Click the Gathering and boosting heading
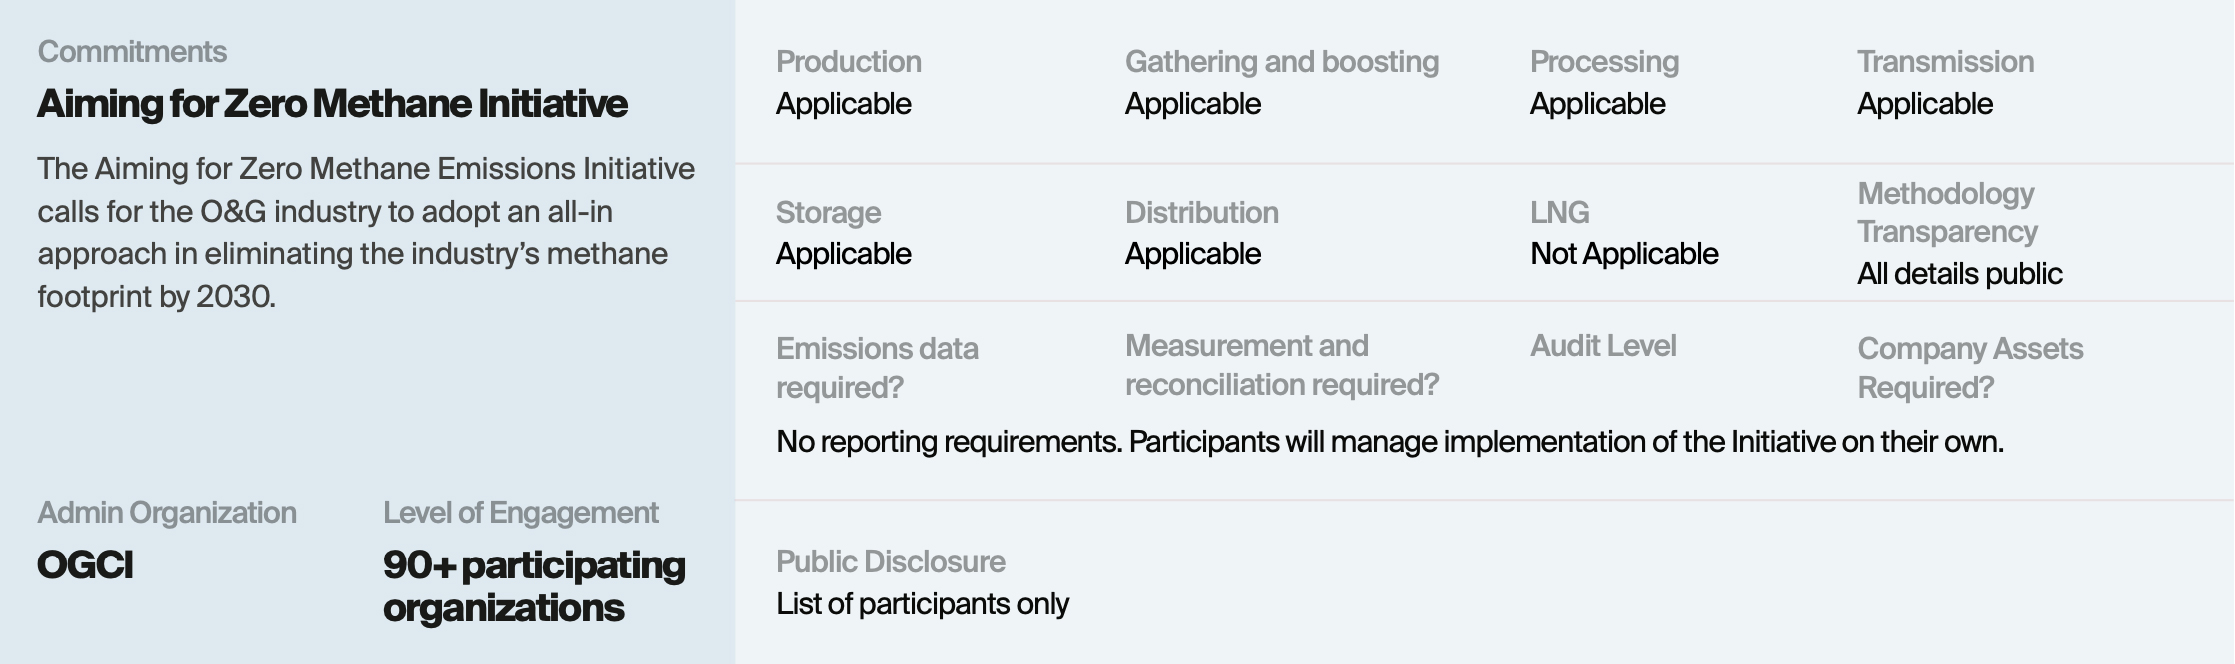The width and height of the screenshot is (2235, 664). [1282, 61]
